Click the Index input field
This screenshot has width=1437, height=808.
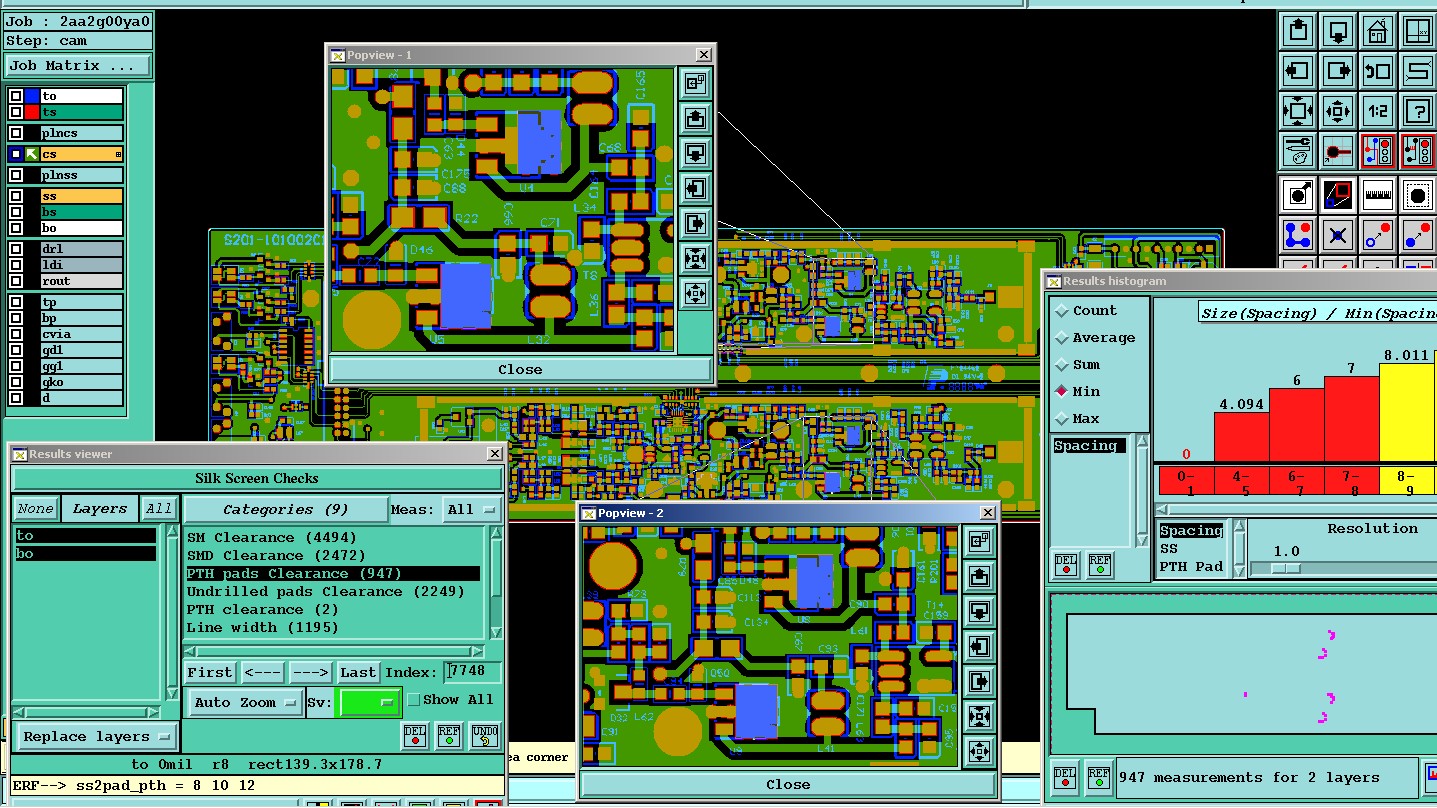pos(473,672)
